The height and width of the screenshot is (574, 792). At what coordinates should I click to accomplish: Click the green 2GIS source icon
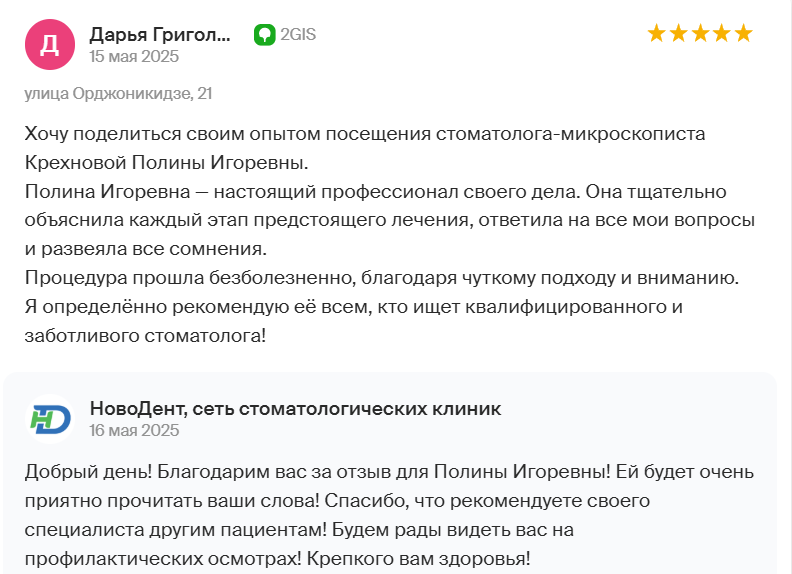(264, 35)
